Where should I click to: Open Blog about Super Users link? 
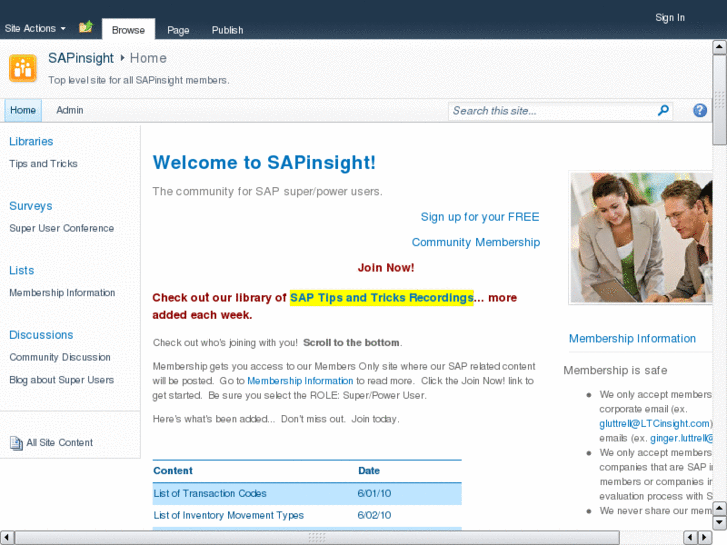tap(62, 380)
